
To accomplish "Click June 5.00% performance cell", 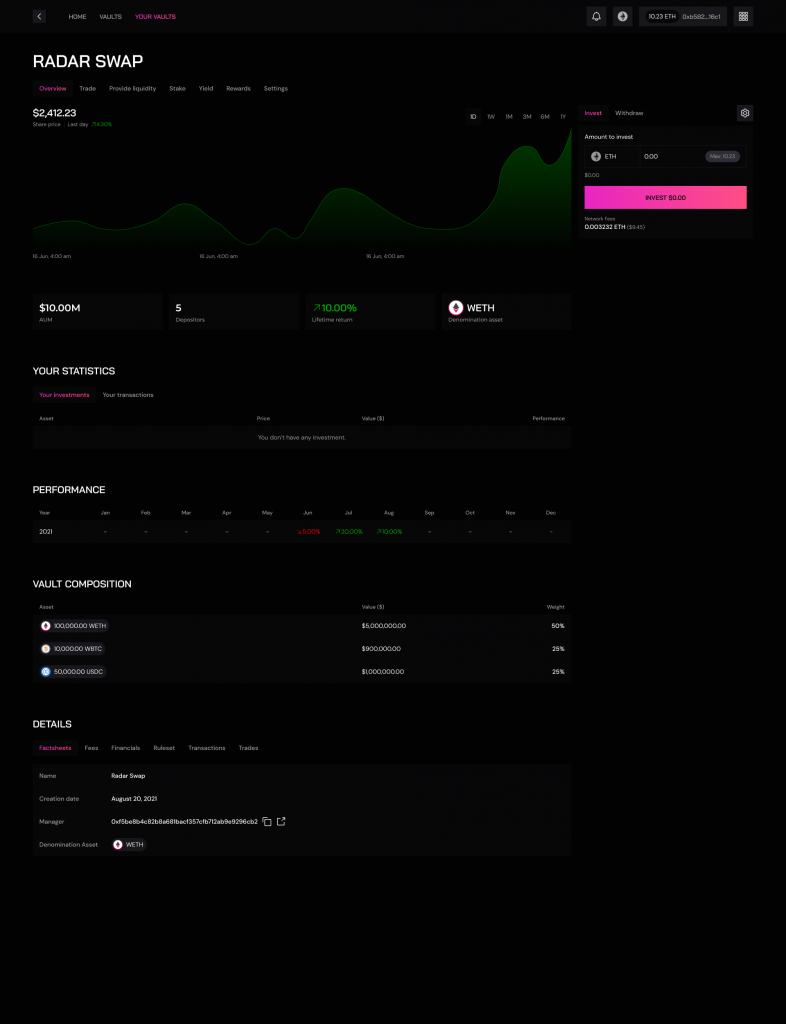I will 308,532.
